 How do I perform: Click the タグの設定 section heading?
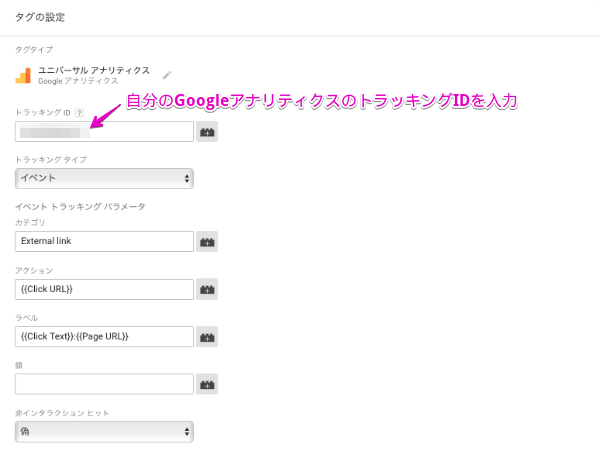click(x=40, y=17)
